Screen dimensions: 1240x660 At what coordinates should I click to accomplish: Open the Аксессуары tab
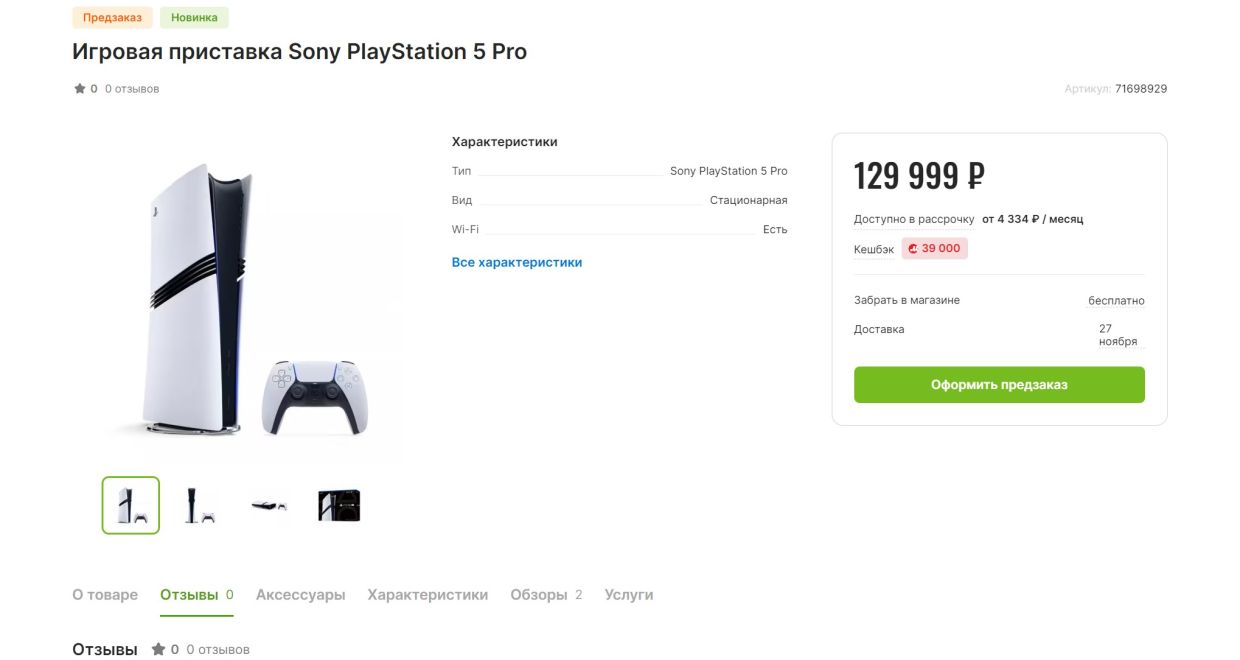[x=300, y=595]
